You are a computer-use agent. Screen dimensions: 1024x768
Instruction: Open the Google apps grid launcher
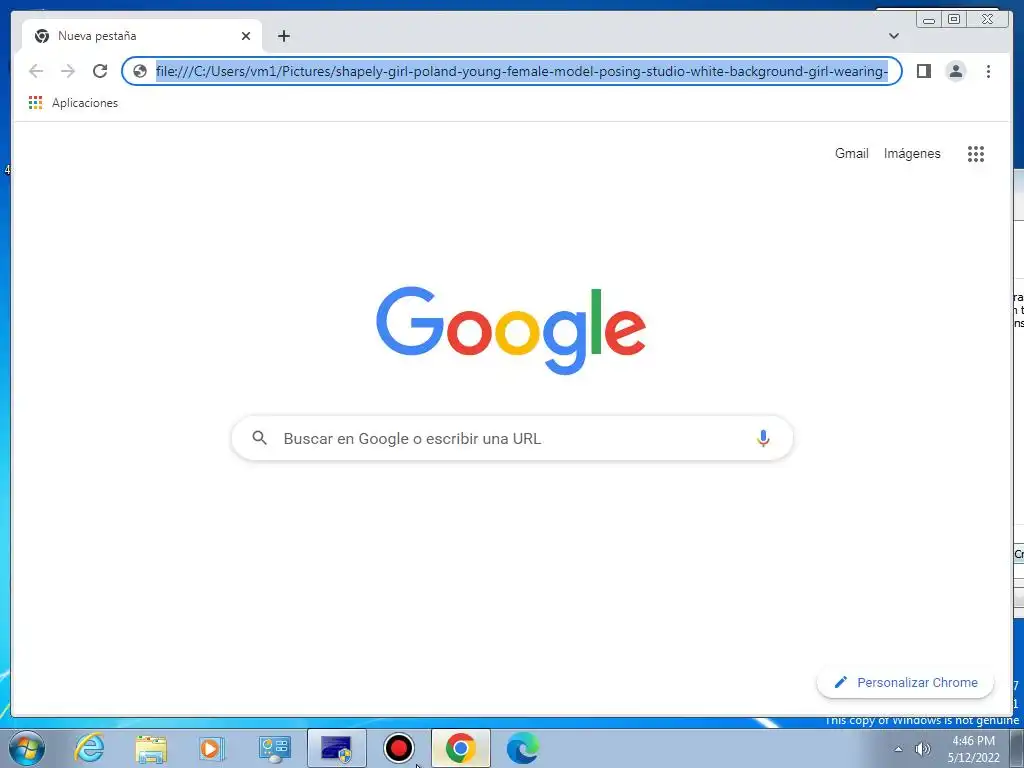click(x=976, y=153)
